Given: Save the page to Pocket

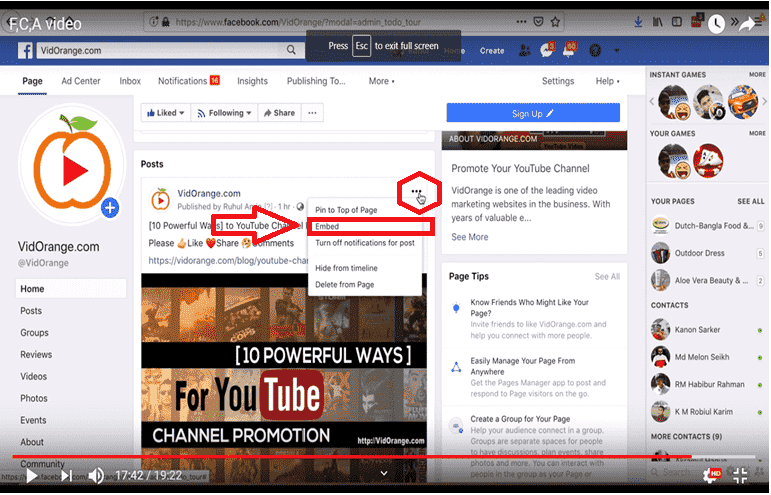Looking at the screenshot, I should (x=538, y=22).
